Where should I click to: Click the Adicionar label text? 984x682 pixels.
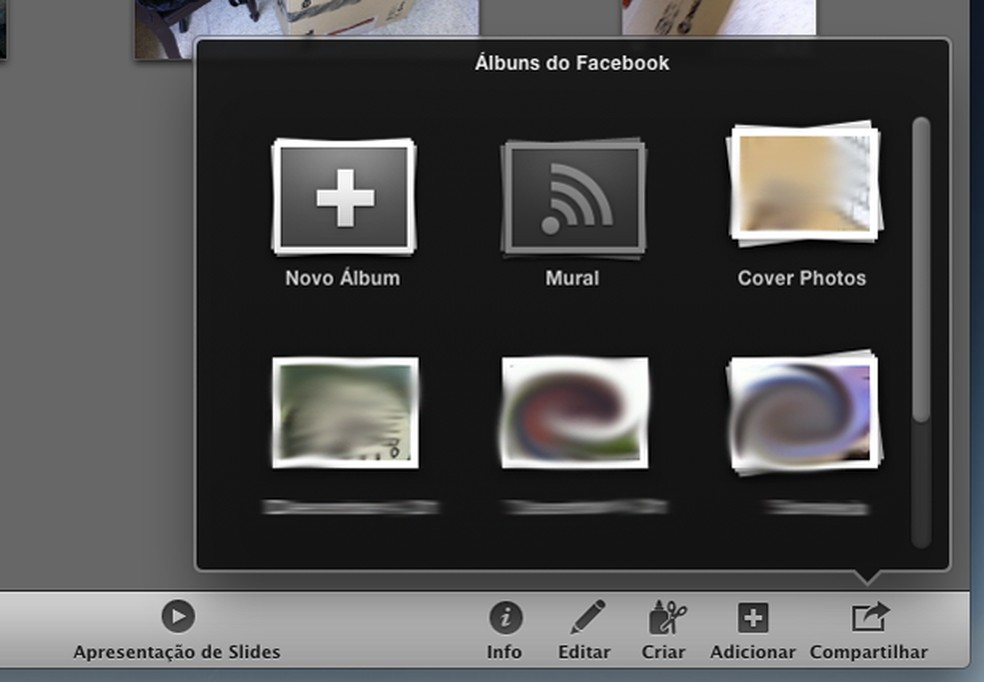click(753, 653)
